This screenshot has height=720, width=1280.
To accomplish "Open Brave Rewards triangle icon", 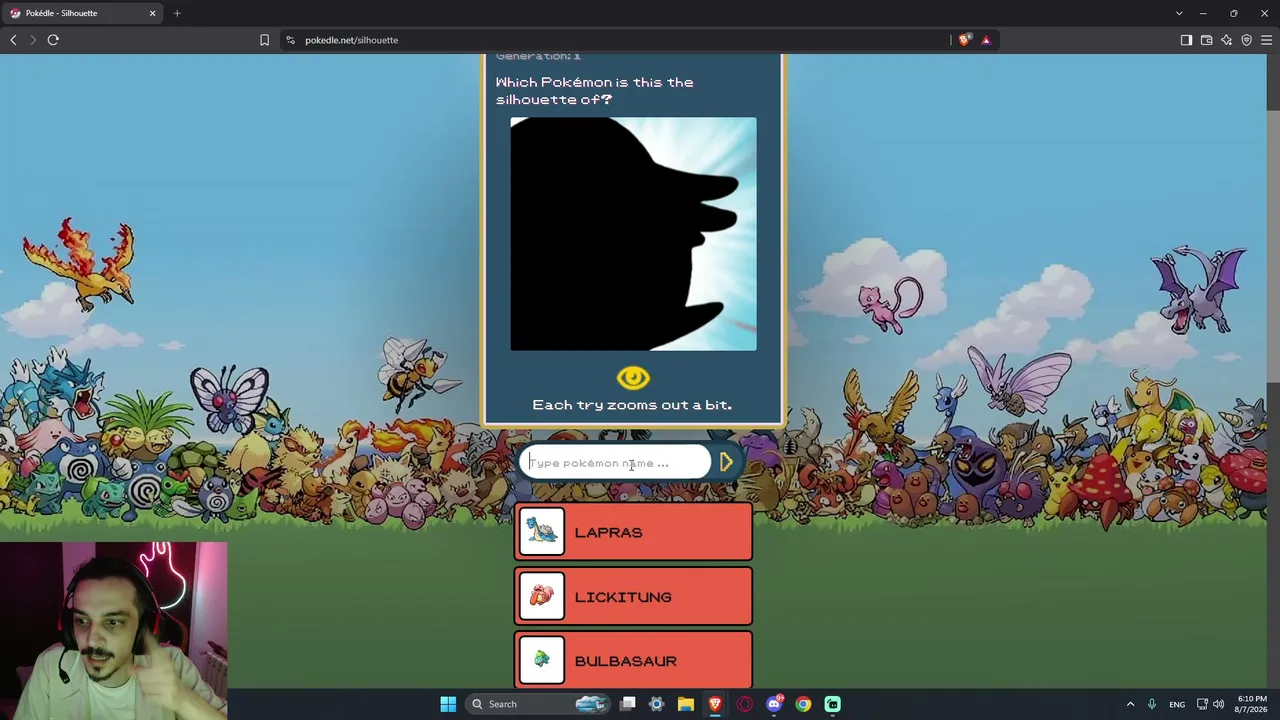I will 985,40.
